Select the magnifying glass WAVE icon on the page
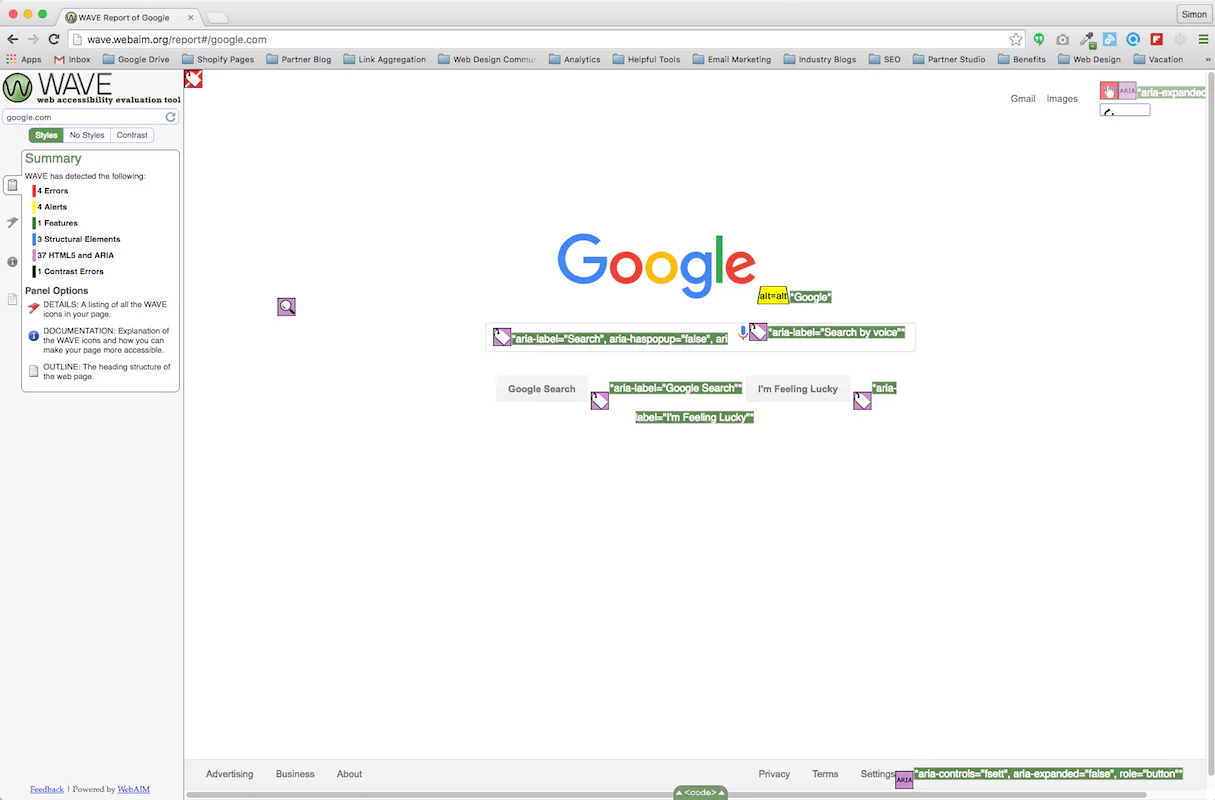This screenshot has height=800, width=1215. coord(286,306)
